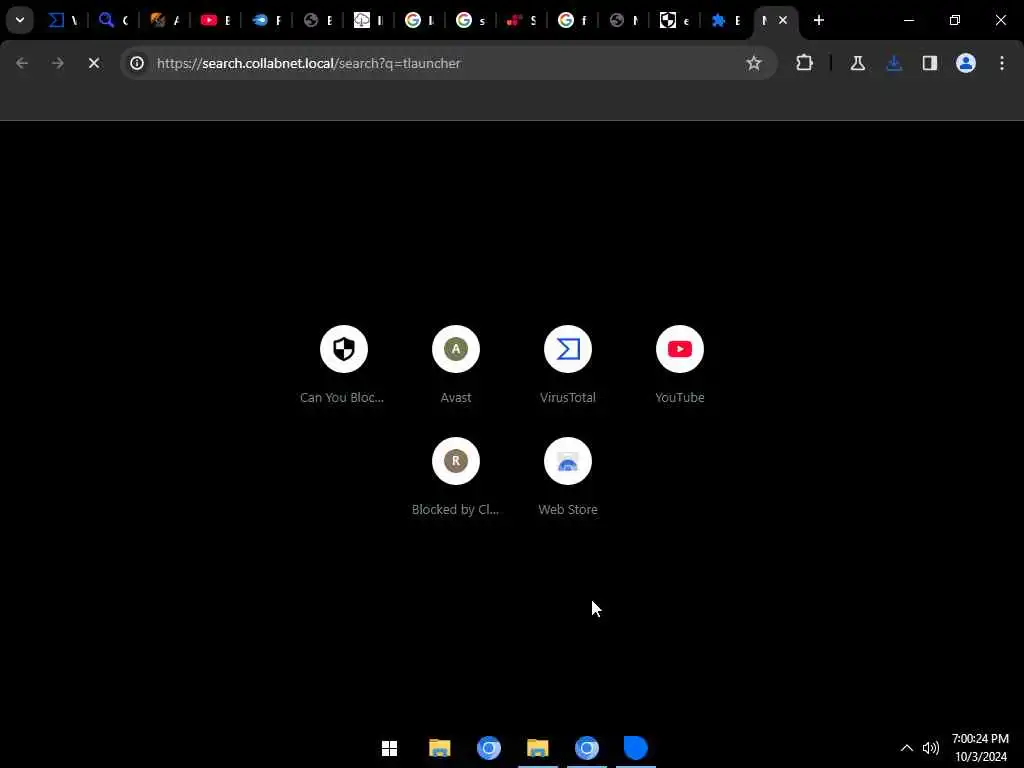Open the tab search dropdown arrow

[20, 20]
